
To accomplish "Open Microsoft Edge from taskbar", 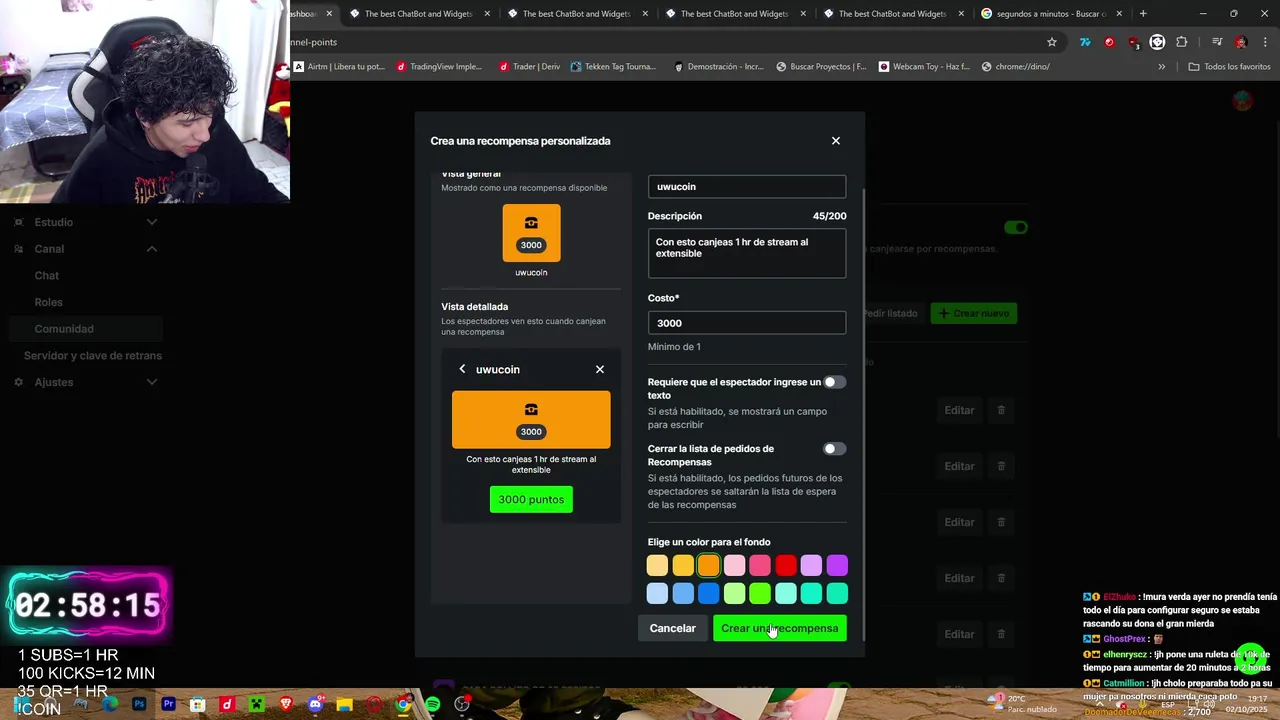I will (110, 705).
